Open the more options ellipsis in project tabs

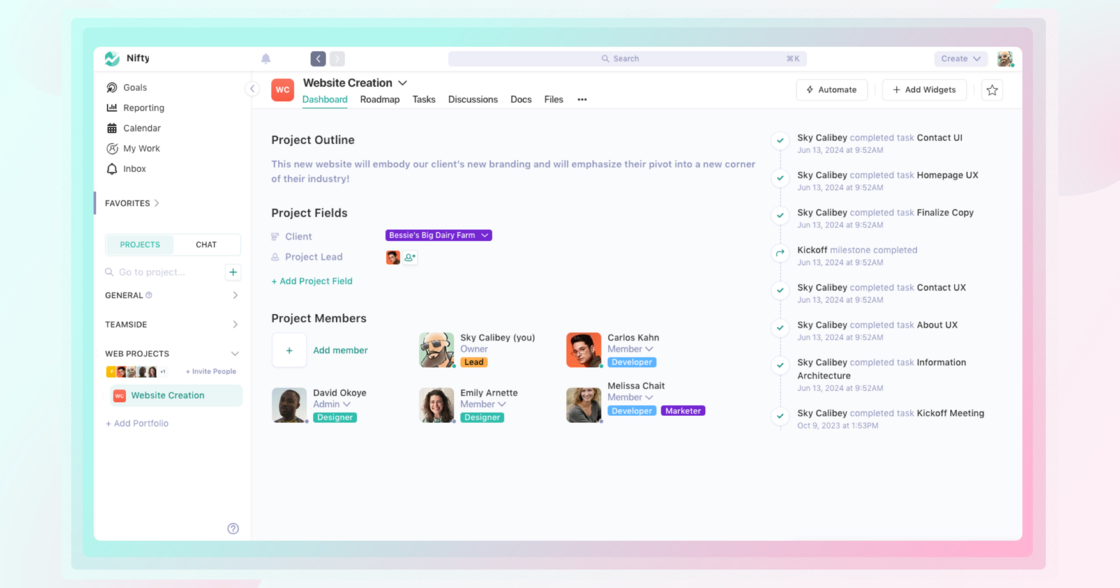coord(582,100)
